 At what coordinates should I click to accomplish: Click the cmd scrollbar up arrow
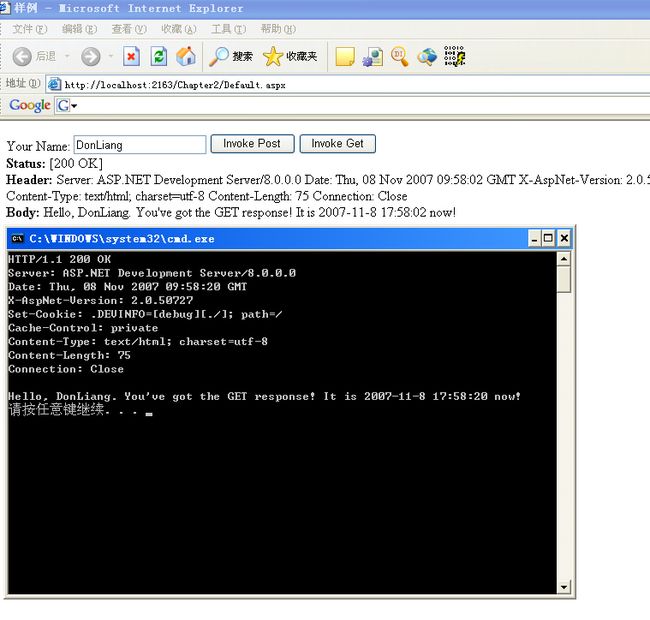click(x=564, y=259)
